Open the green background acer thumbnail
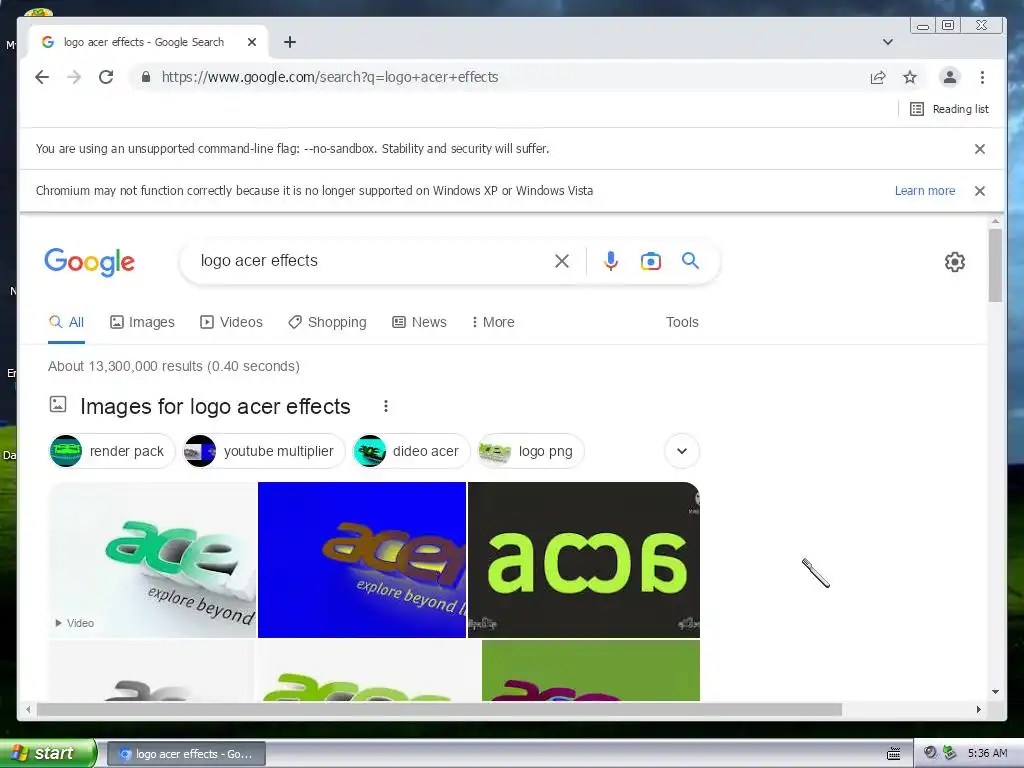The width and height of the screenshot is (1024, 768). pos(590,670)
